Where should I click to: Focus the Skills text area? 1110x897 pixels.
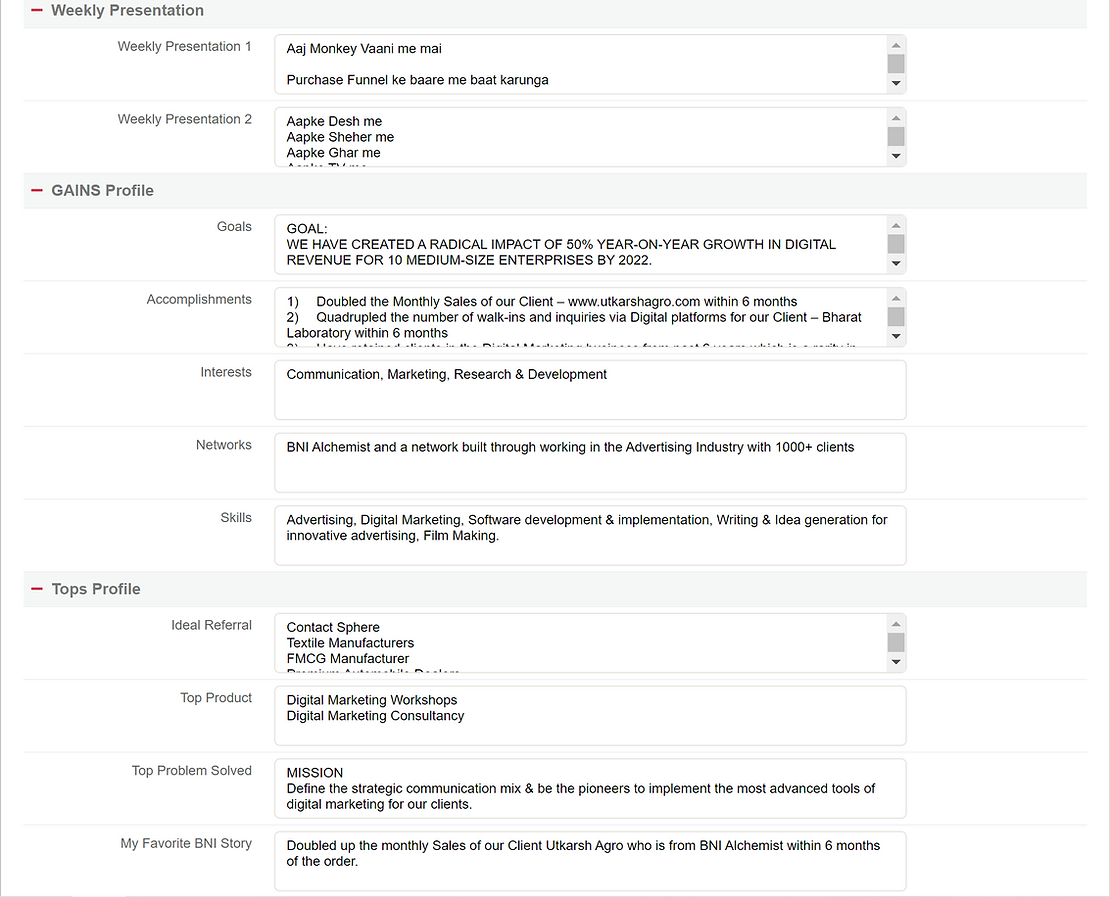[590, 536]
